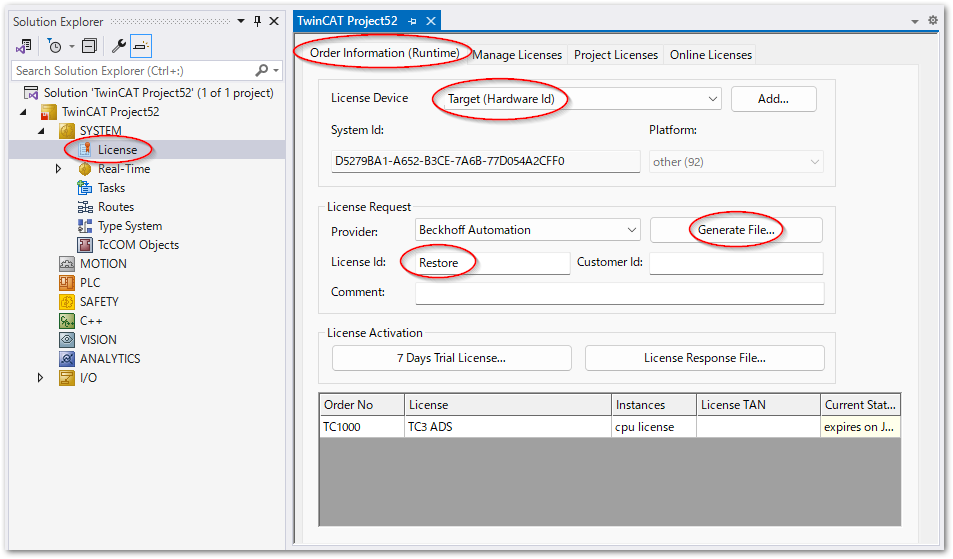Click the TcCOM Objects icon
Viewport: 953px width, 559px height.
click(86, 245)
